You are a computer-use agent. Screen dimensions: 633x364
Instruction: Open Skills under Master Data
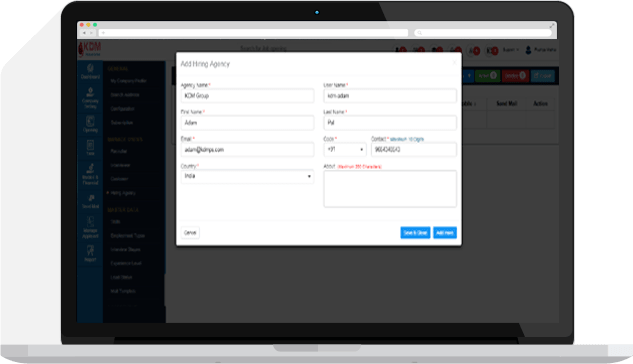coord(115,222)
